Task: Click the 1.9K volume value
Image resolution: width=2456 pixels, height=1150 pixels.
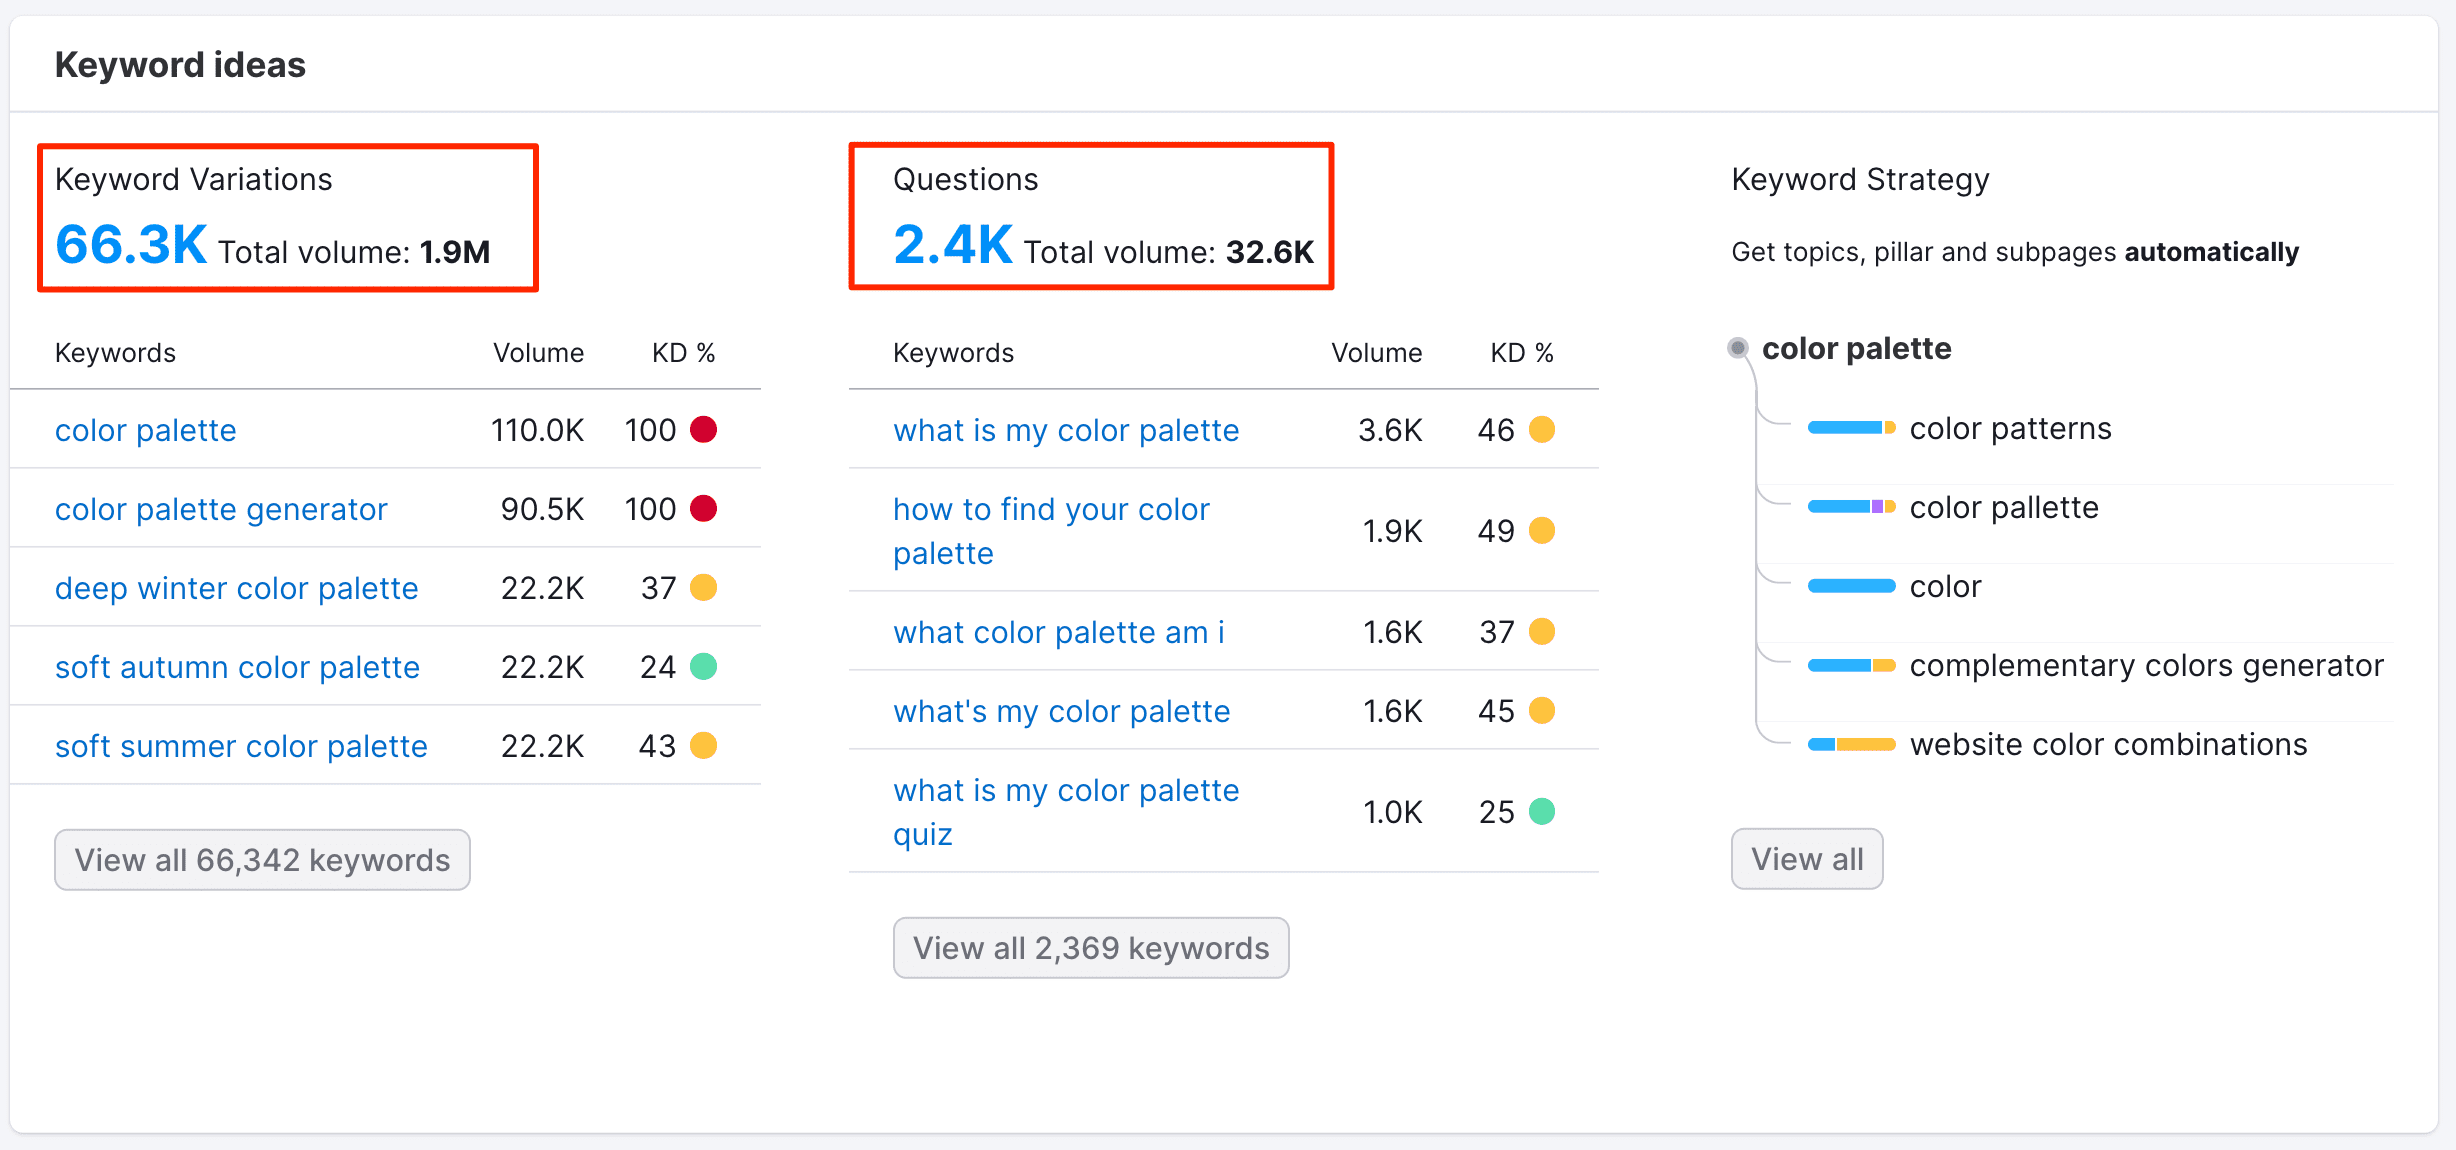Action: pyautogui.click(x=1392, y=531)
